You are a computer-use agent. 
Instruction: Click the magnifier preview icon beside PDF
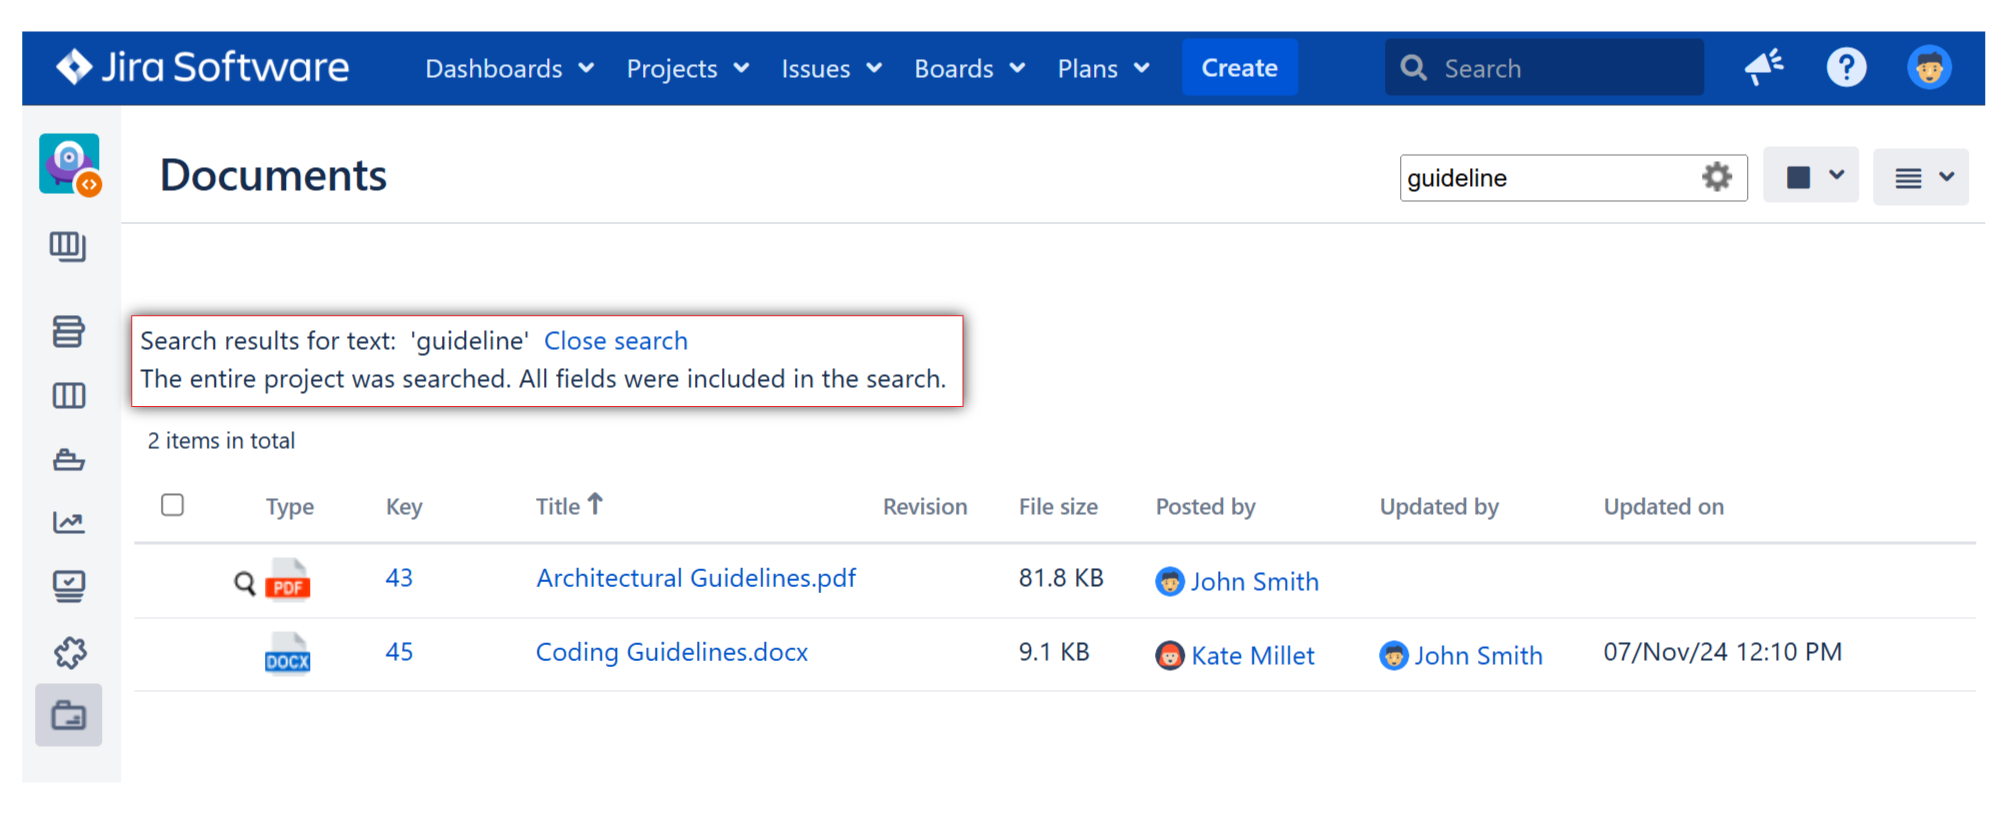pyautogui.click(x=244, y=582)
